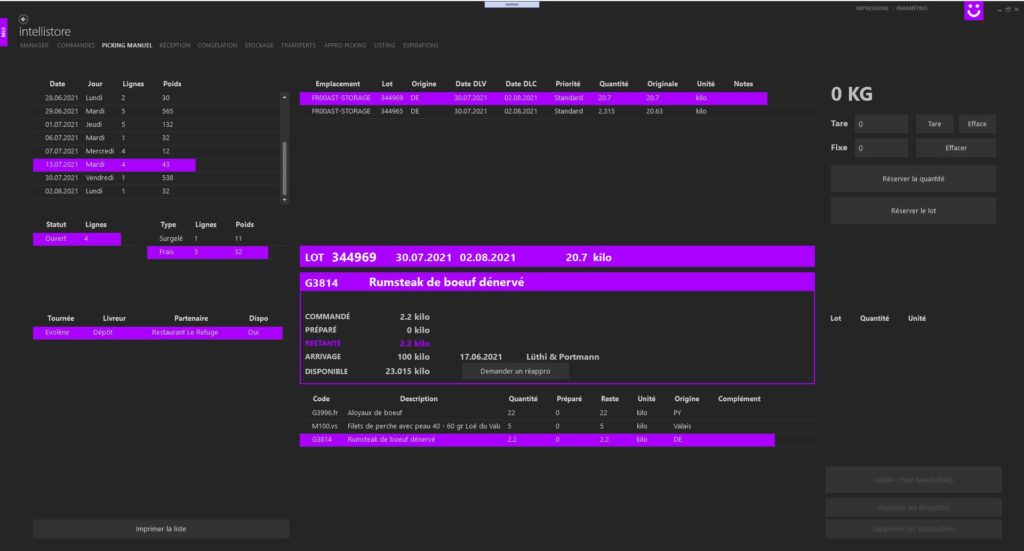The height and width of the screenshot is (551, 1024).
Task: Click the purple MUI side tab
Action: (4, 32)
